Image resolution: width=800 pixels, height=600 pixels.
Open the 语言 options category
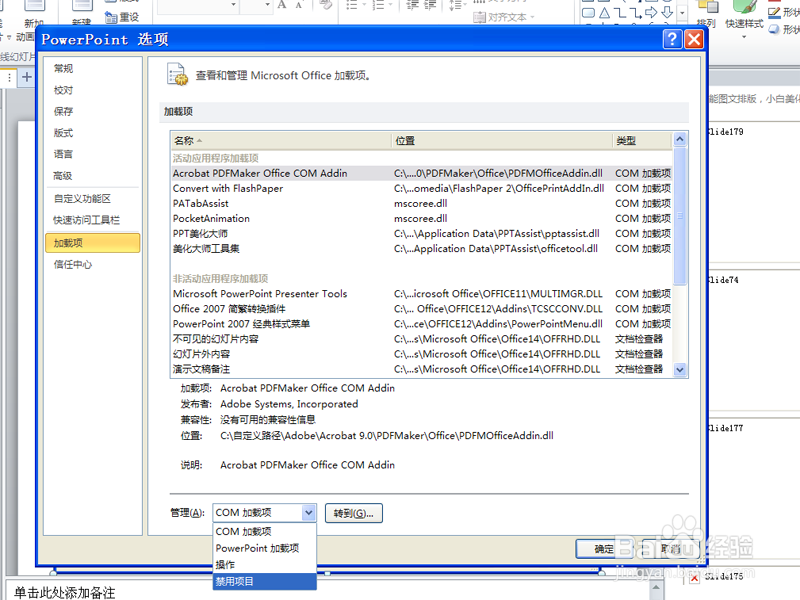63,154
